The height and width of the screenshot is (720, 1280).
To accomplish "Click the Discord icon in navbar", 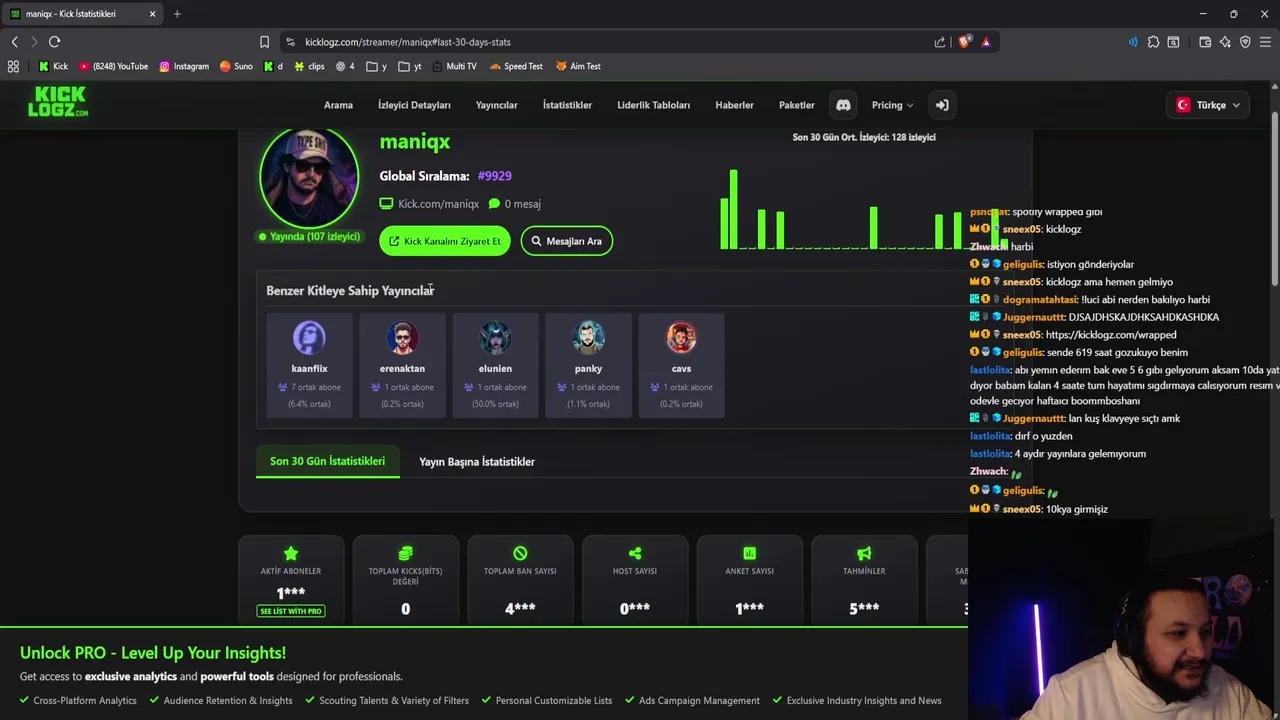I will coord(843,105).
